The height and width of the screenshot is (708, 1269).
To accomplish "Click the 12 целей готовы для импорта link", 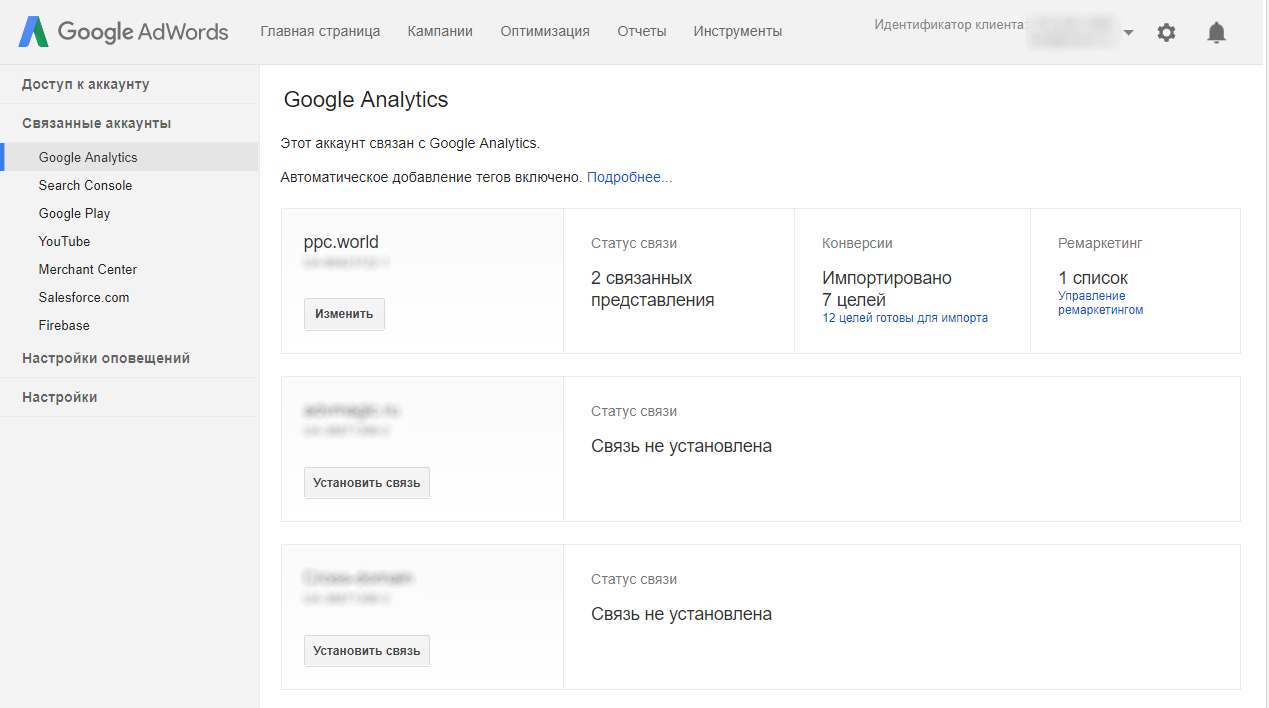I will 905,318.
